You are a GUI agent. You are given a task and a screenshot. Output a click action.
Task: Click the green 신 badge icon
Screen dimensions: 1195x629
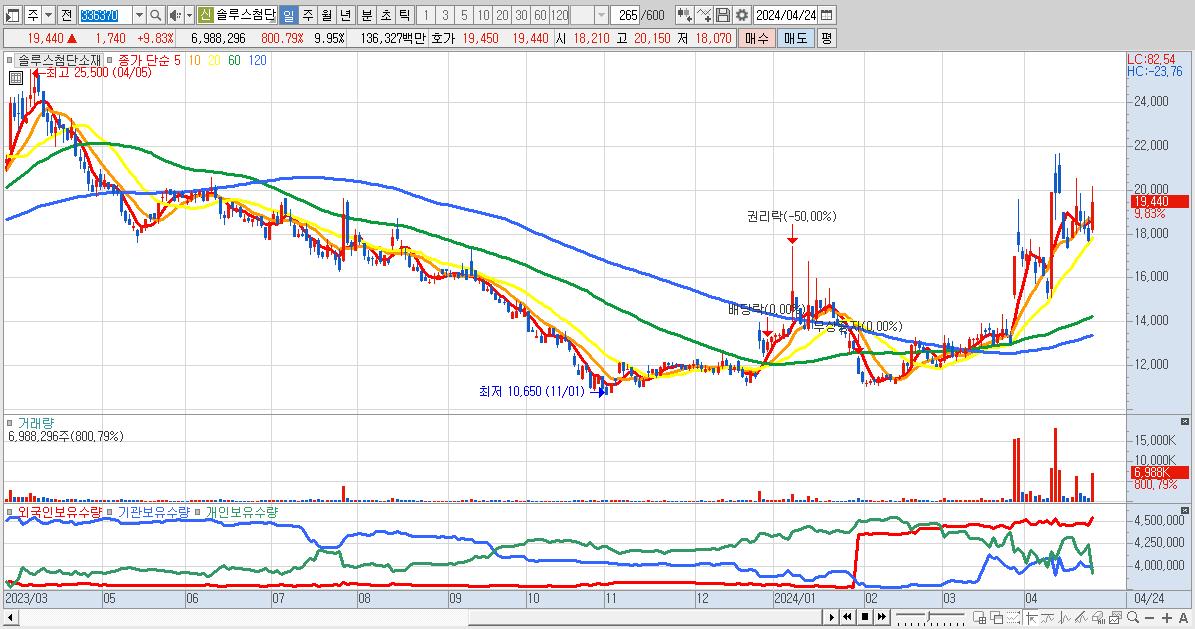tap(206, 14)
